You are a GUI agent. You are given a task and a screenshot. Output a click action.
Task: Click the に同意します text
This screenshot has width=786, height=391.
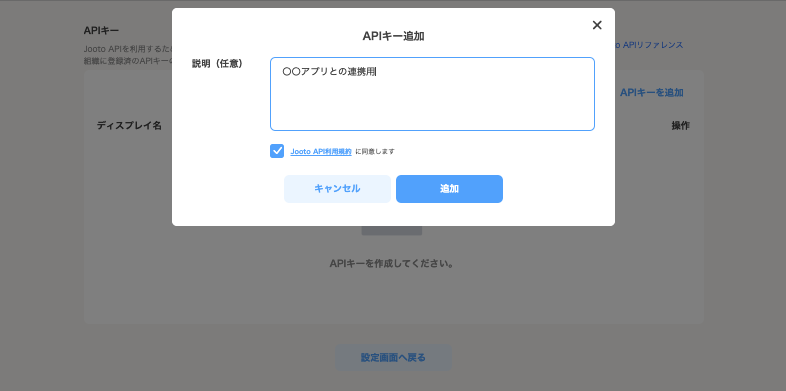[375, 151]
